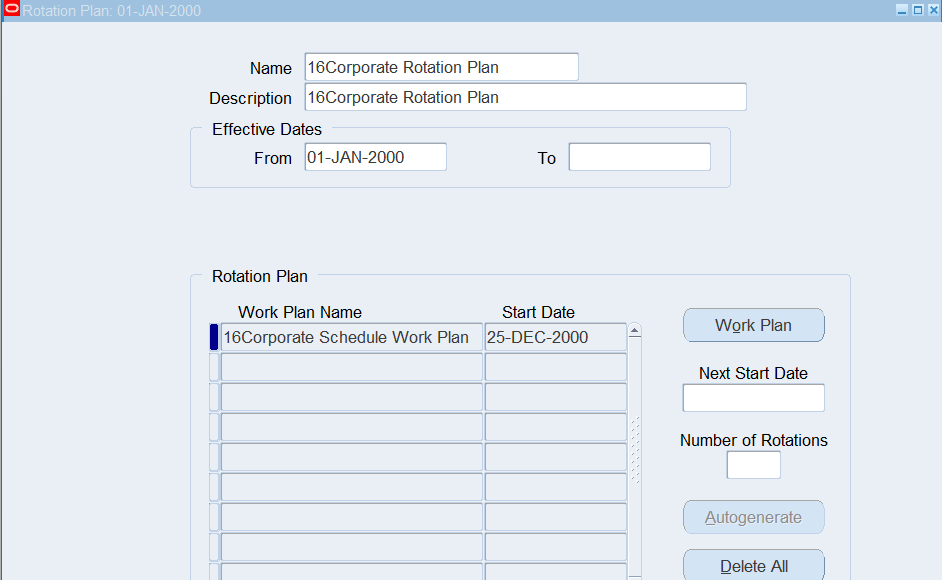
Task: Open the Work Plan button
Action: pos(753,326)
